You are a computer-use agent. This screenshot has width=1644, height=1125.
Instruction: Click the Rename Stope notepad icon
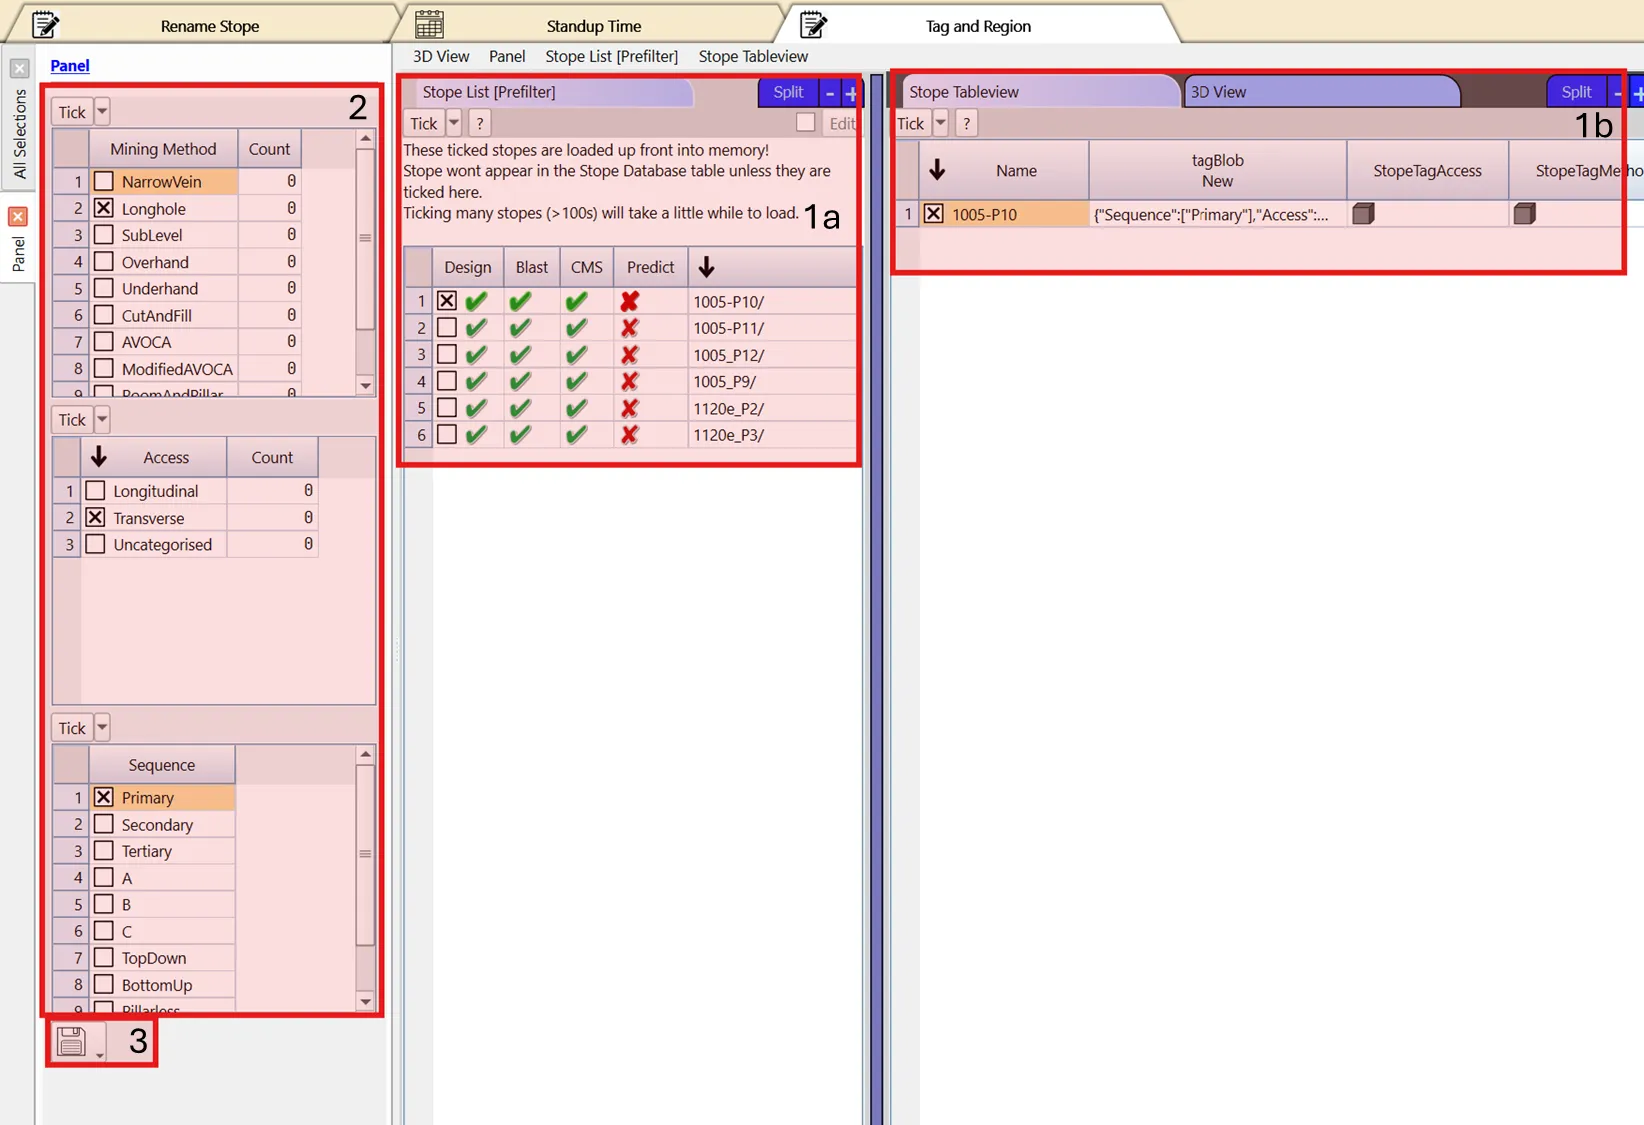tap(45, 25)
